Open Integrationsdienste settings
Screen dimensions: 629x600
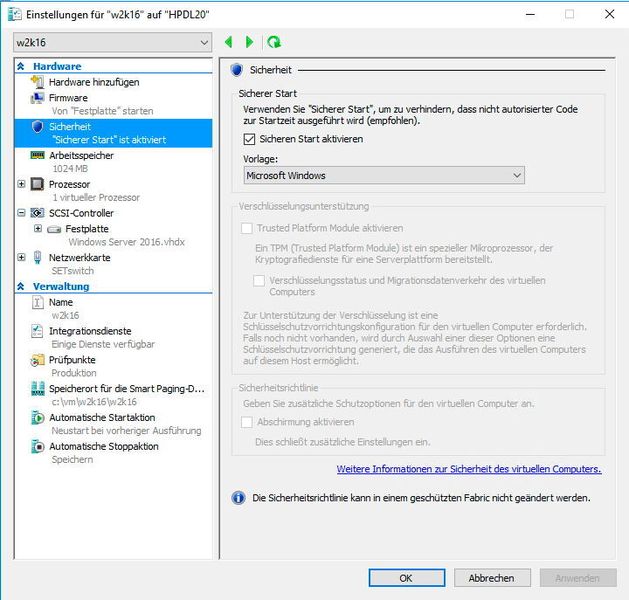[90, 331]
